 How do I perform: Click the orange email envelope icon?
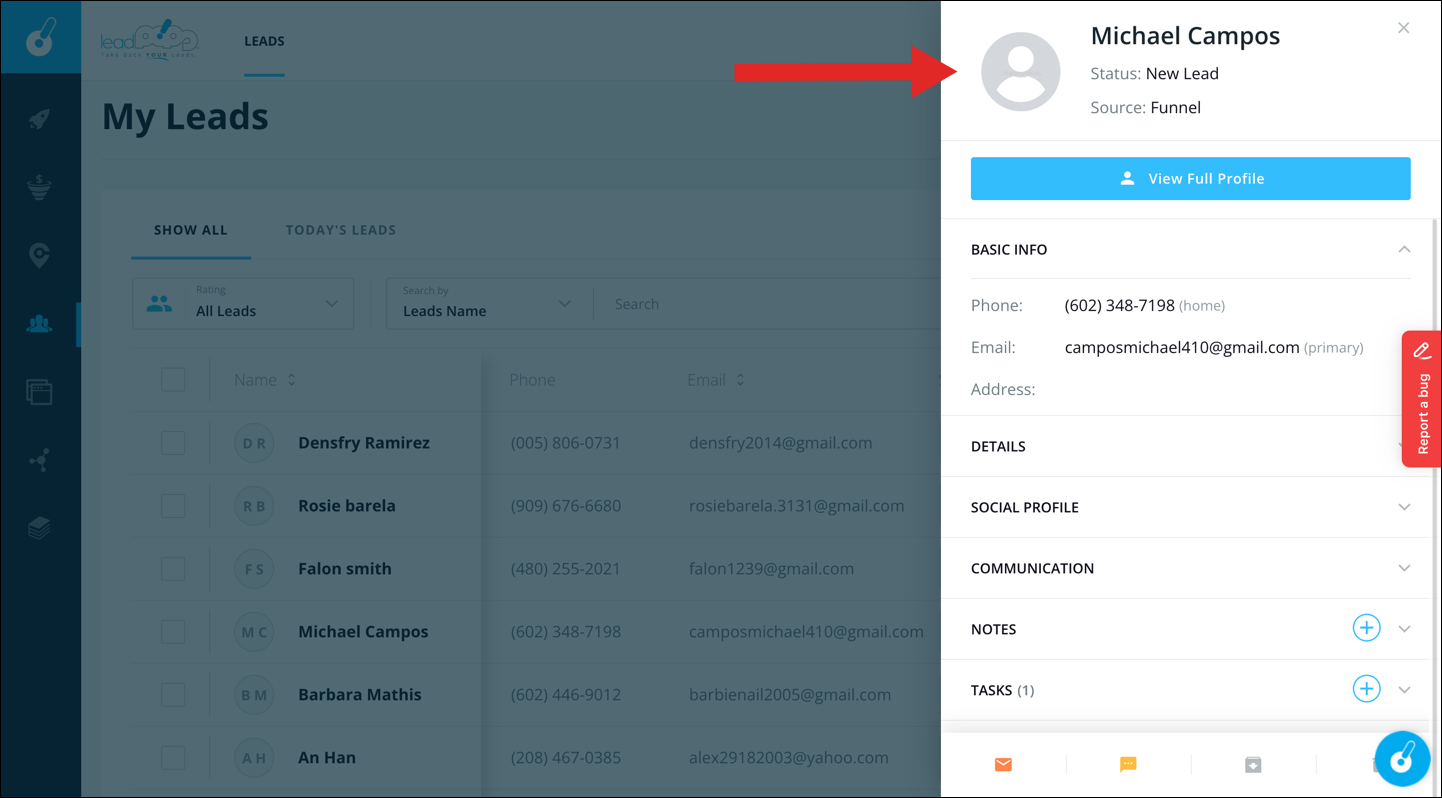(x=1003, y=765)
